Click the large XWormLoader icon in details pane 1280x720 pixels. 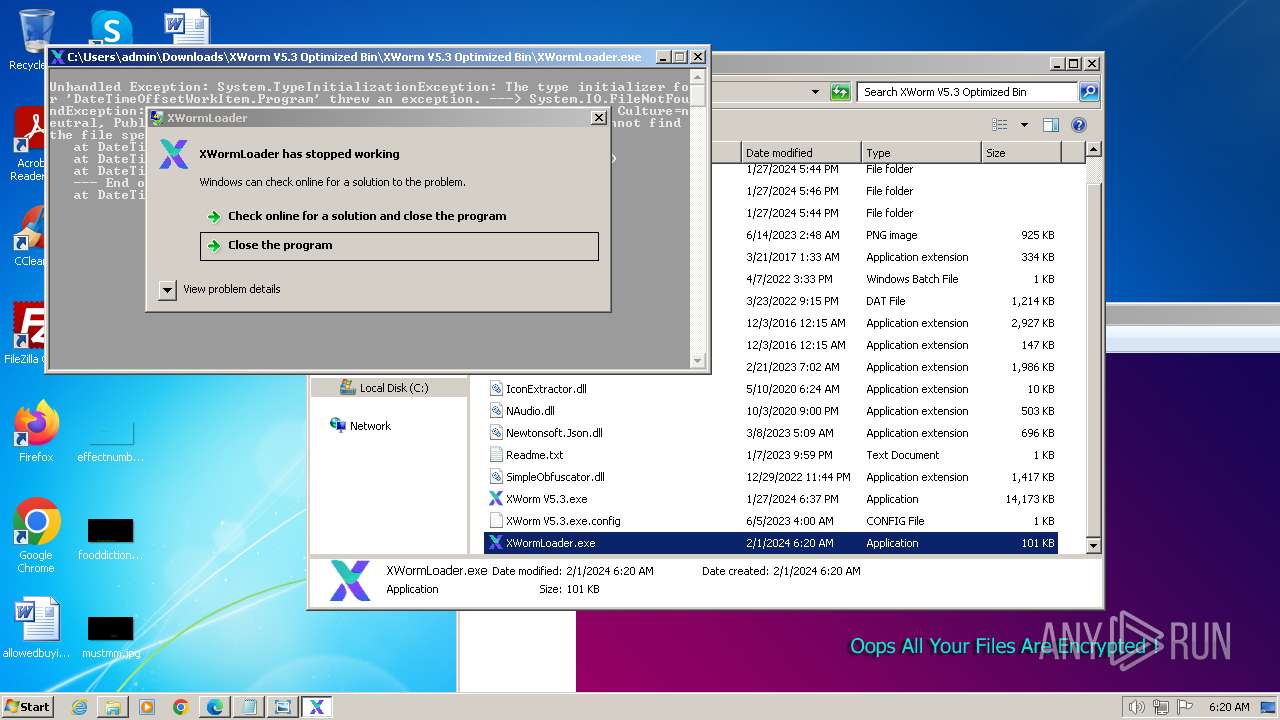(x=350, y=581)
